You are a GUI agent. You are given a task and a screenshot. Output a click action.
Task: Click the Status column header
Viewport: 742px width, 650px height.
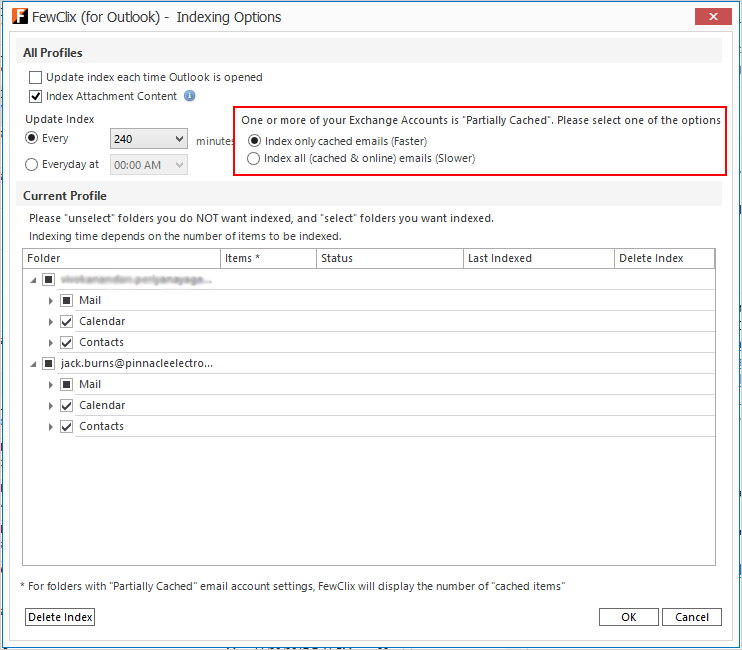pyautogui.click(x=390, y=258)
